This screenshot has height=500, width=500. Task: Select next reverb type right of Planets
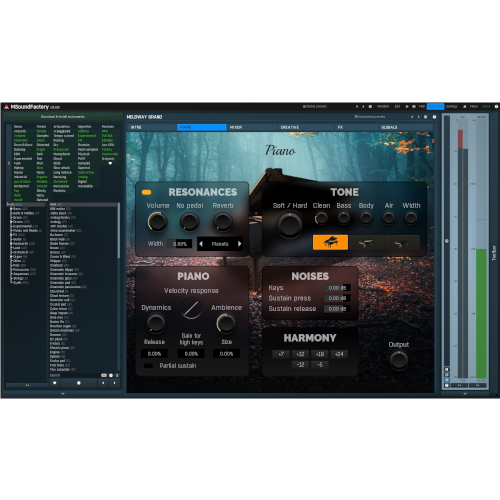click(239, 244)
